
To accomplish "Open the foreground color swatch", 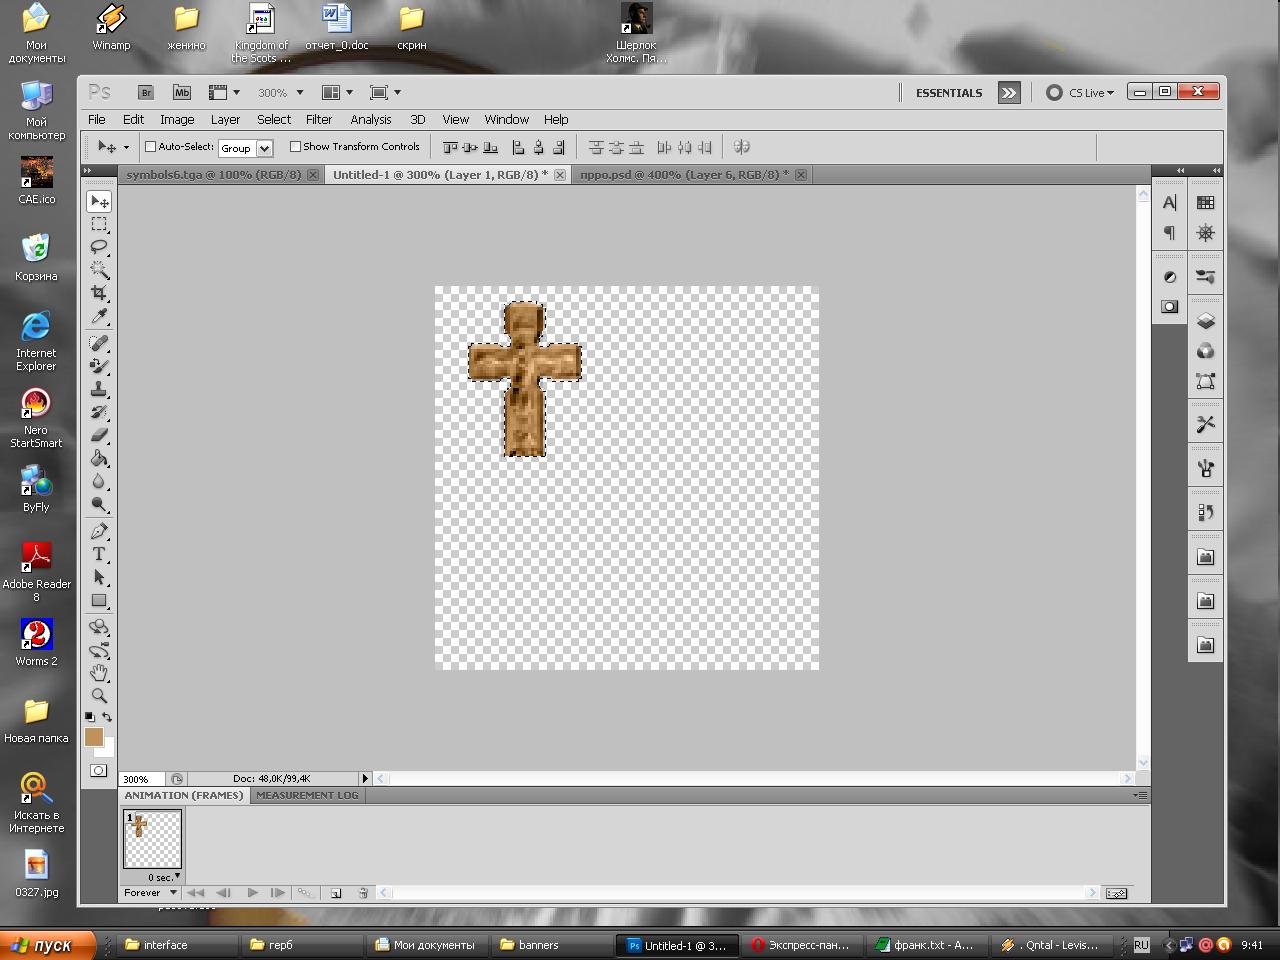I will coord(93,737).
